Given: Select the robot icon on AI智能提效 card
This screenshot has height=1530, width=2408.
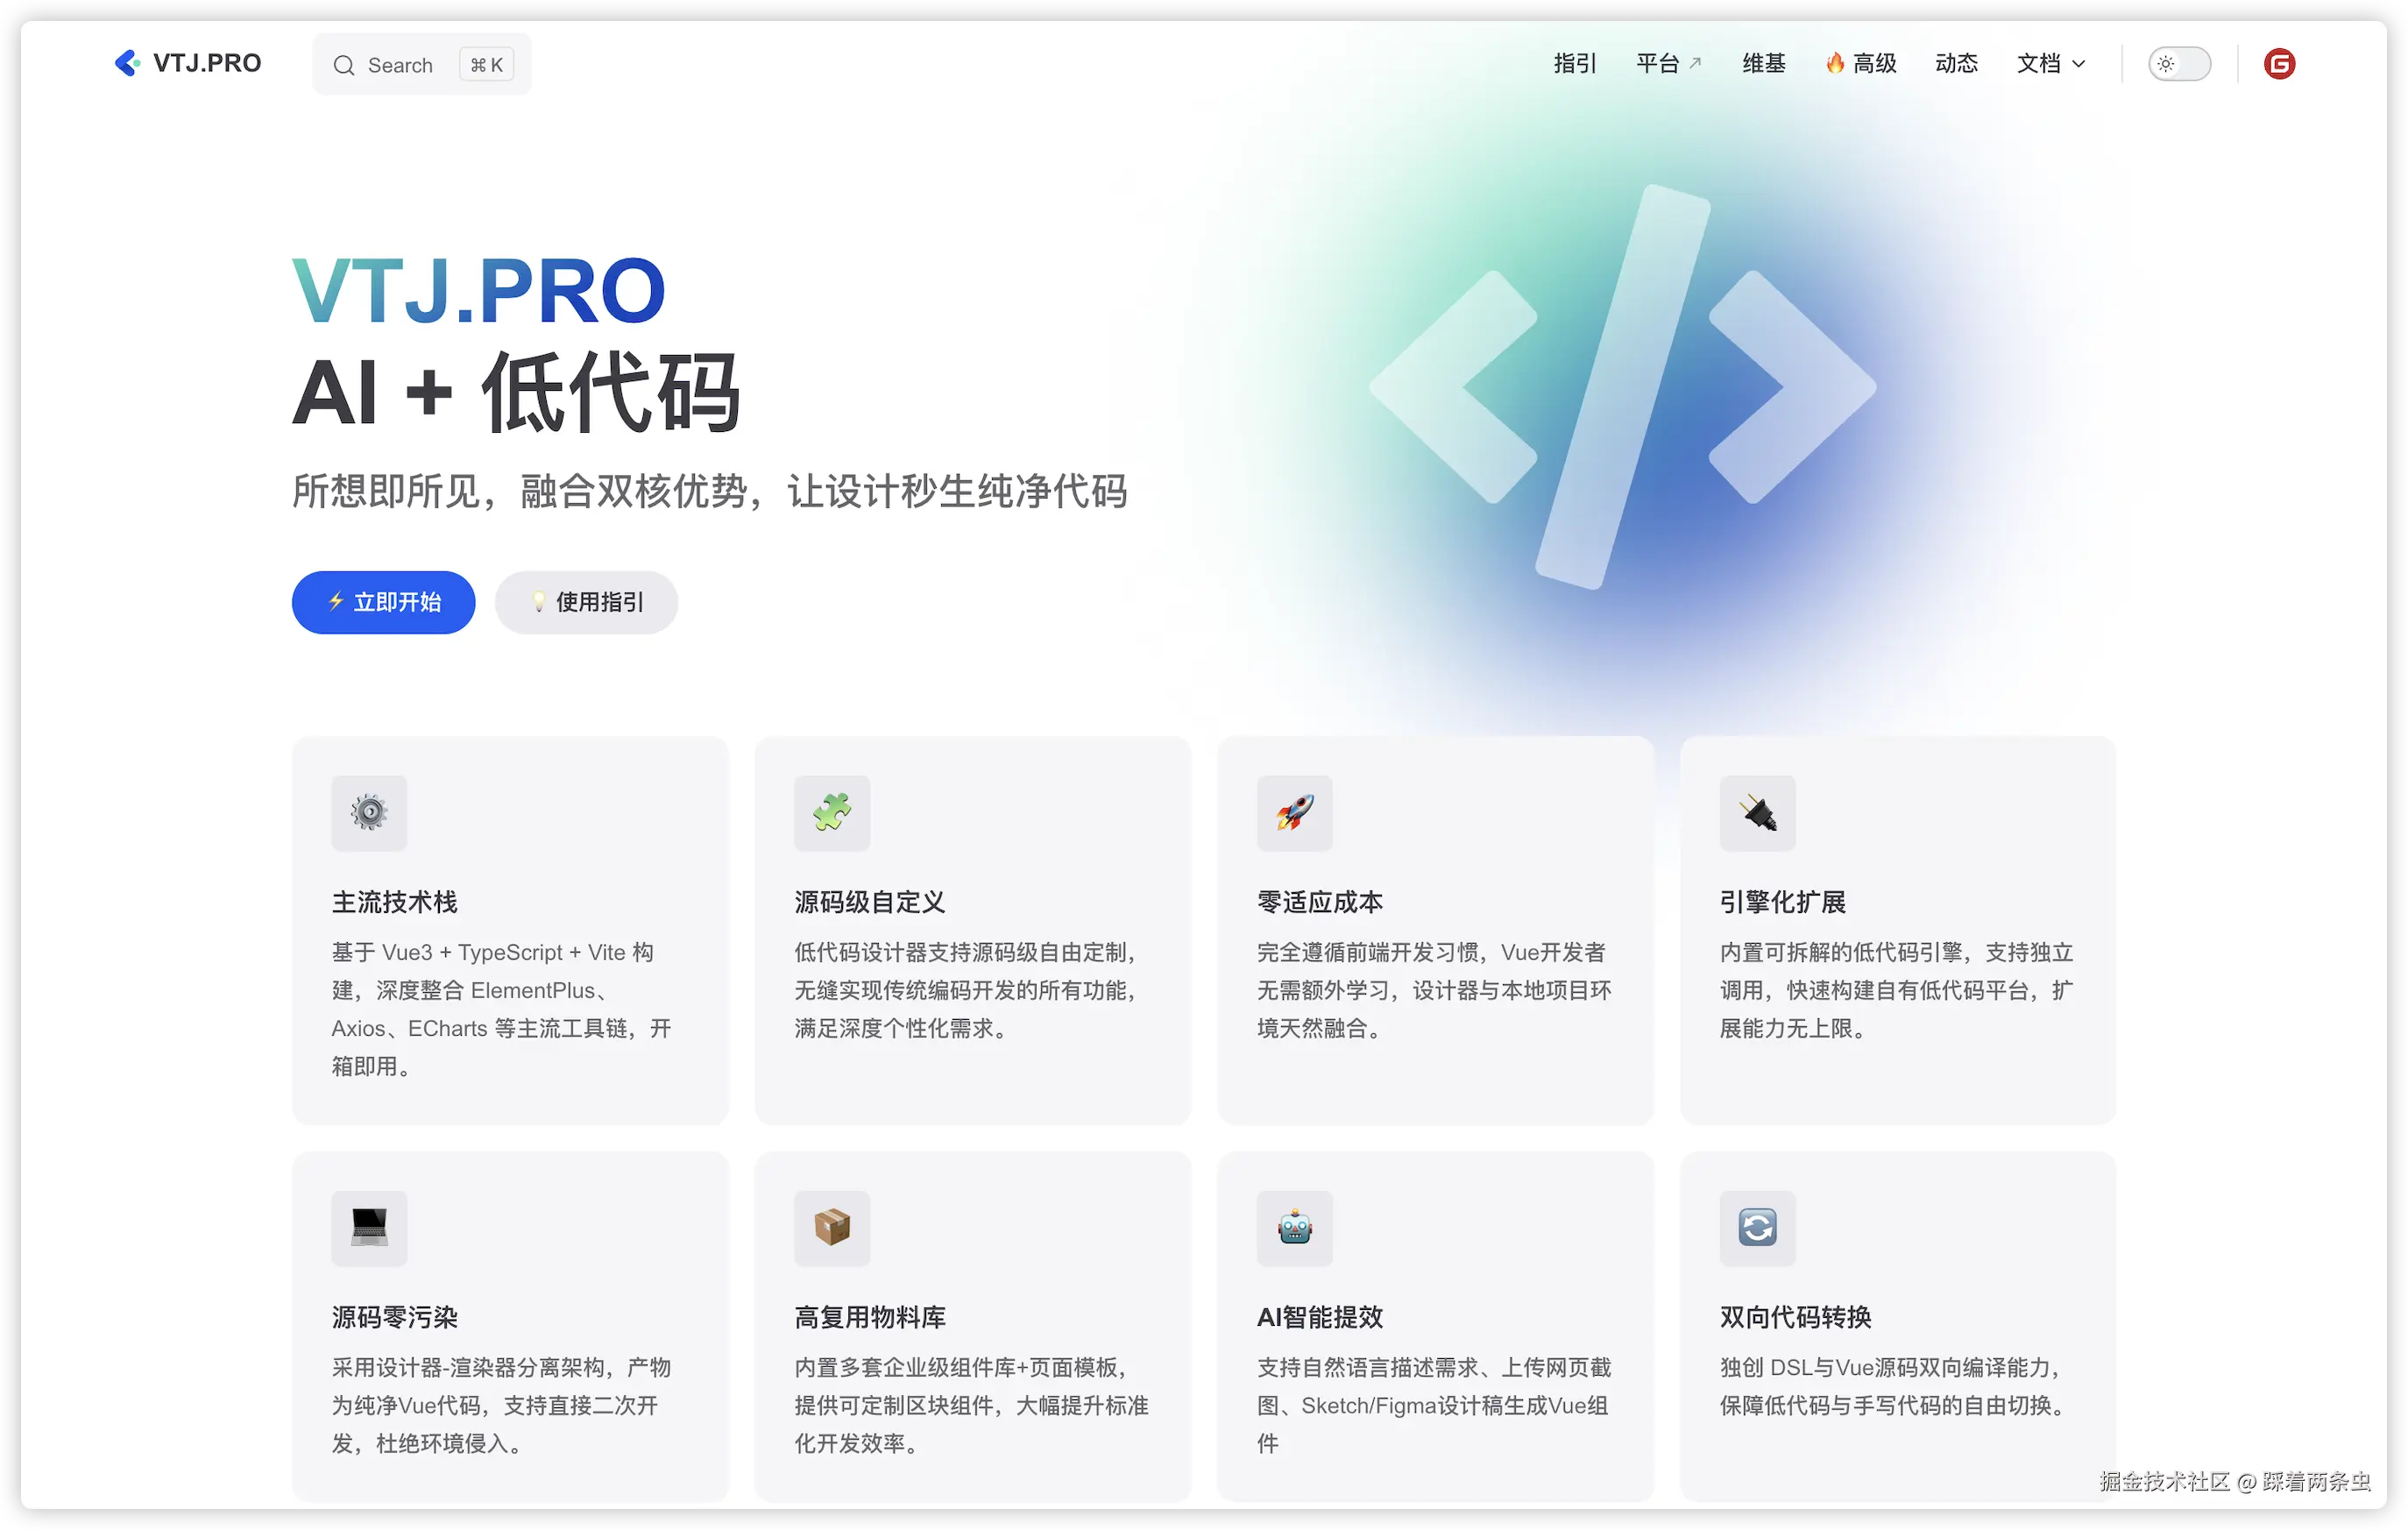Looking at the screenshot, I should [x=1294, y=1228].
